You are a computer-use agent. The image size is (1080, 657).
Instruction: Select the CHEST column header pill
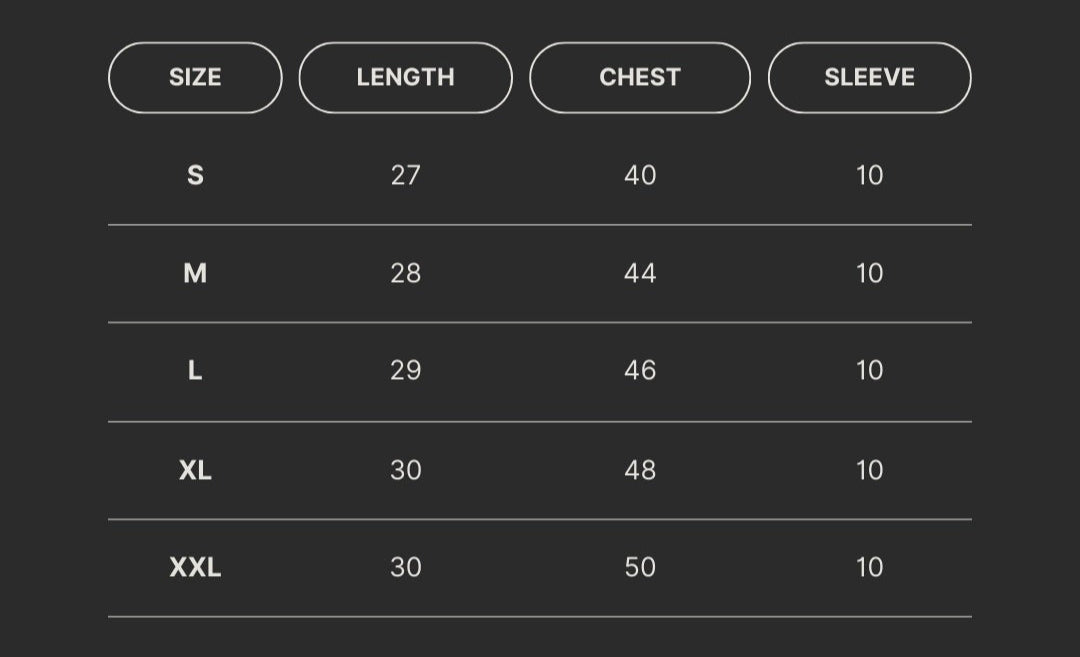(x=639, y=78)
